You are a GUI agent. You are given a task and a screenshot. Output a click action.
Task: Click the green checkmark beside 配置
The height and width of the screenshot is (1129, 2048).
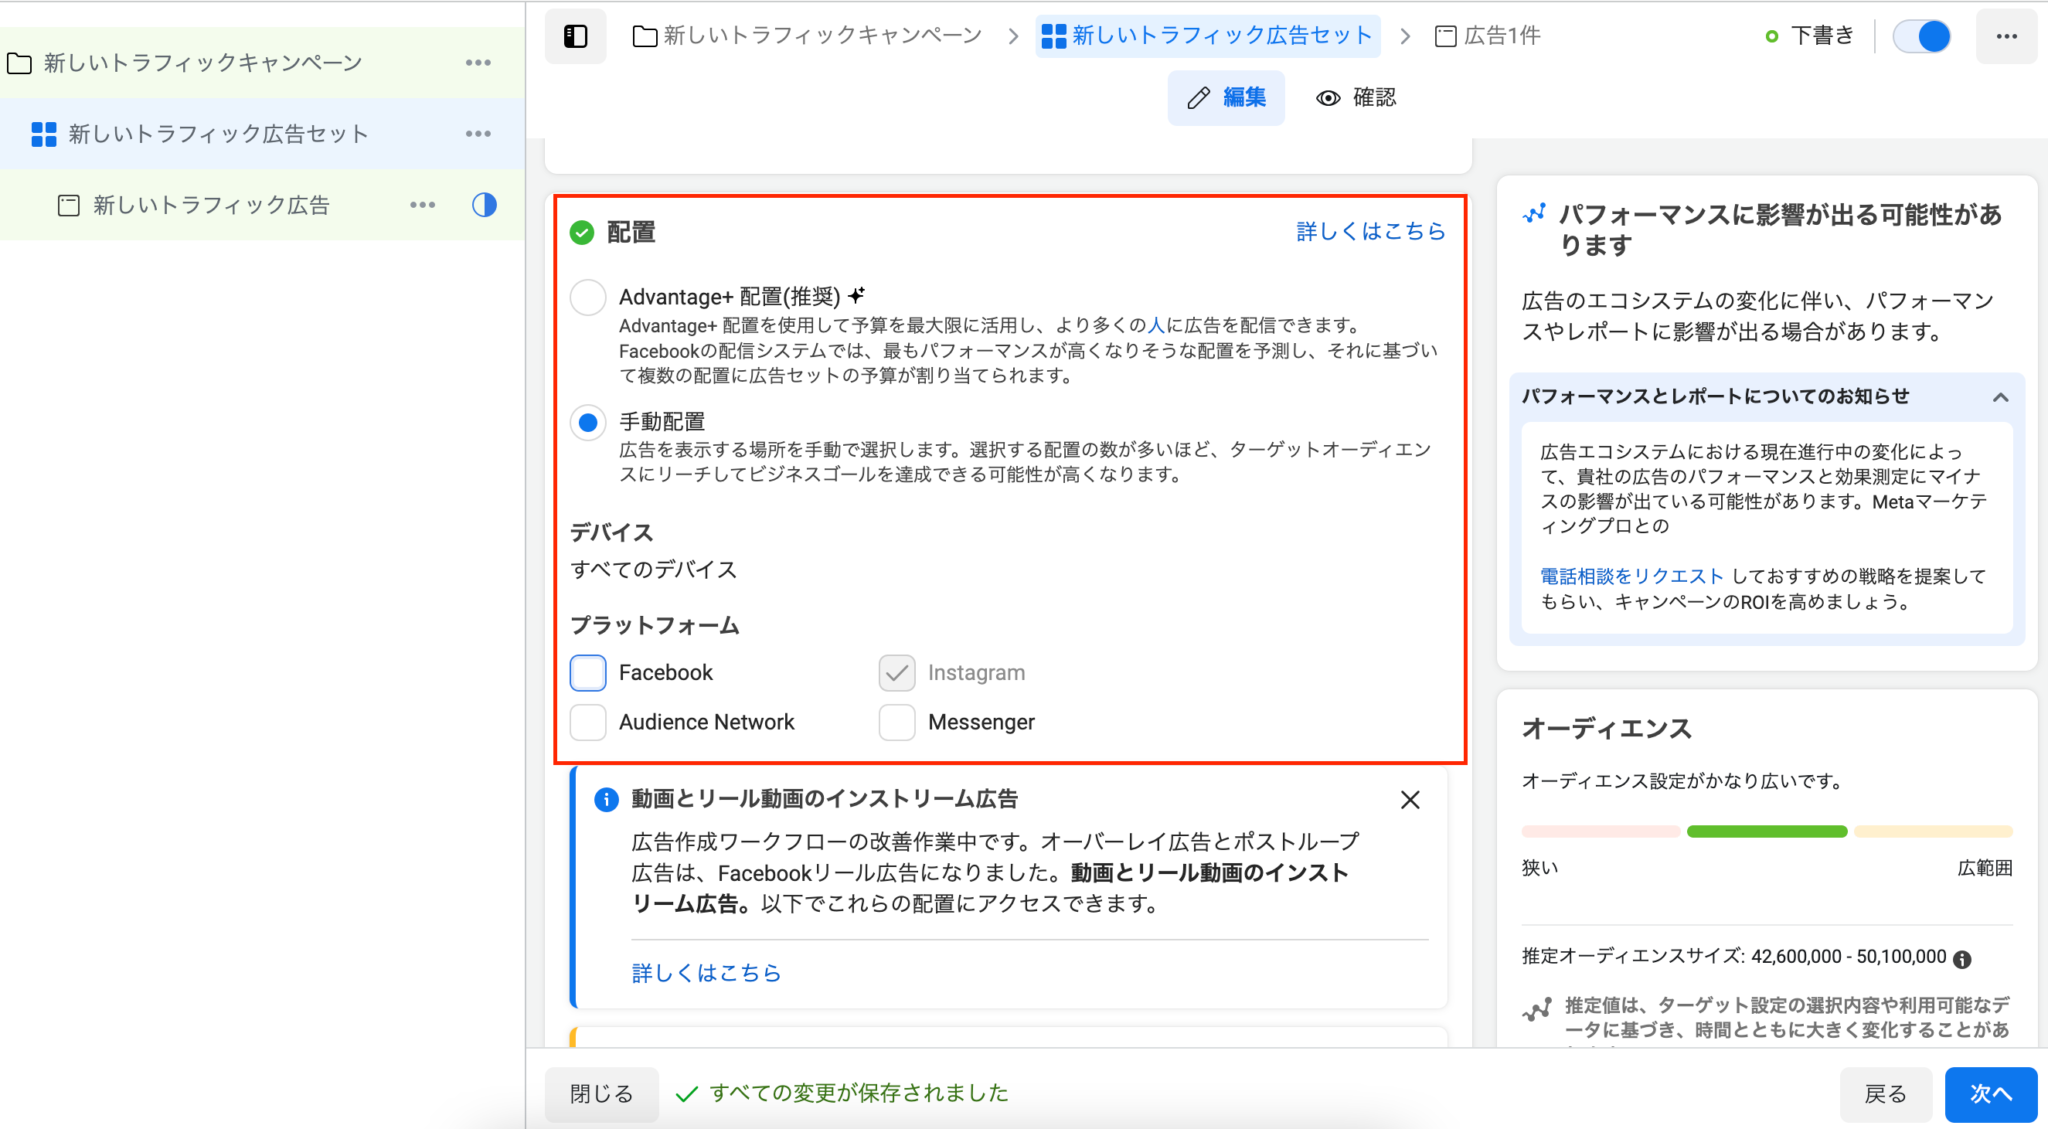click(x=581, y=231)
